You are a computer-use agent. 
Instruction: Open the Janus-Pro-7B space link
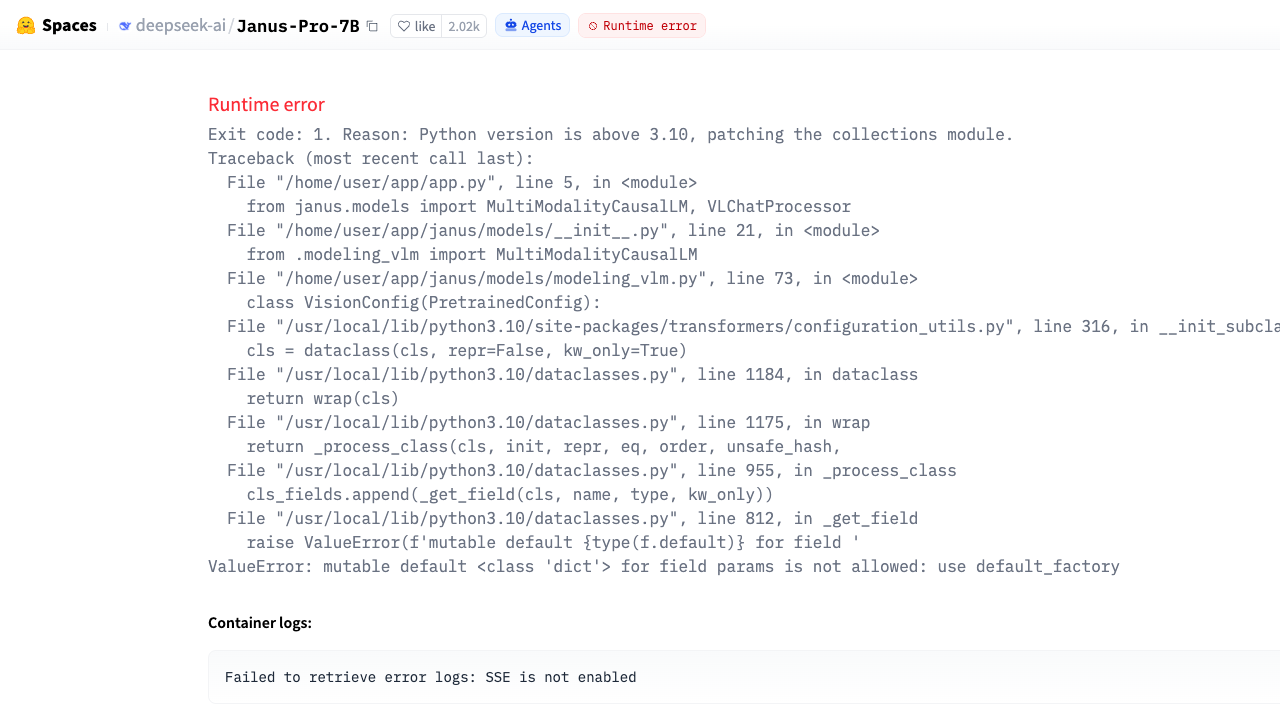(x=298, y=26)
